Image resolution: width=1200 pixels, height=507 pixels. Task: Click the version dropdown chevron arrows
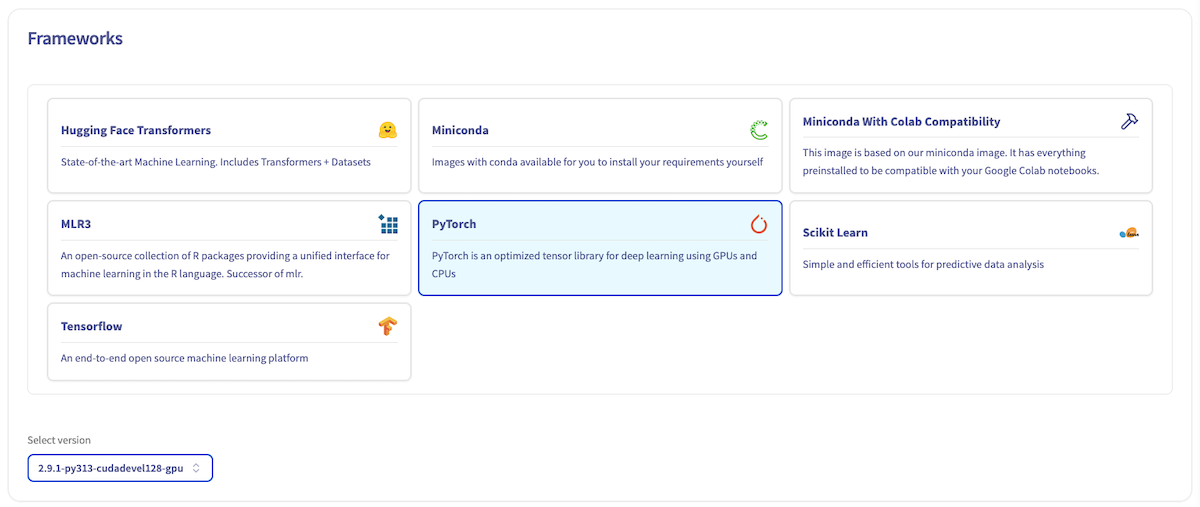point(197,468)
